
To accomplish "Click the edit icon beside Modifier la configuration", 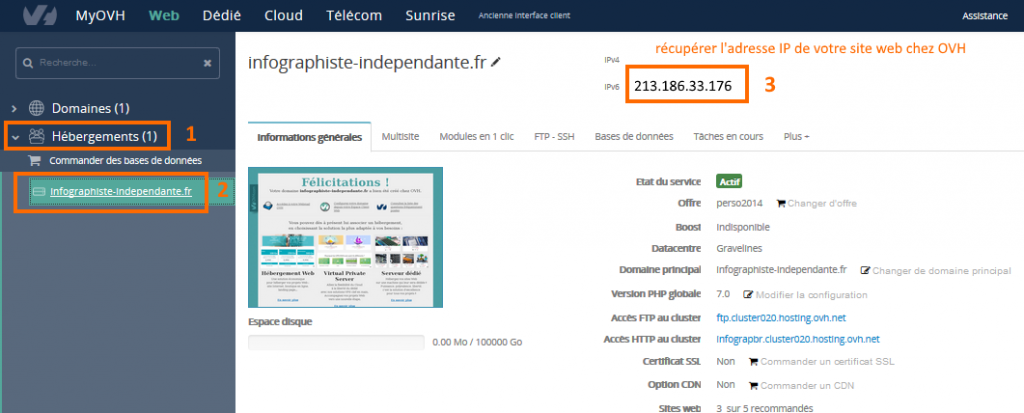I will 748,295.
